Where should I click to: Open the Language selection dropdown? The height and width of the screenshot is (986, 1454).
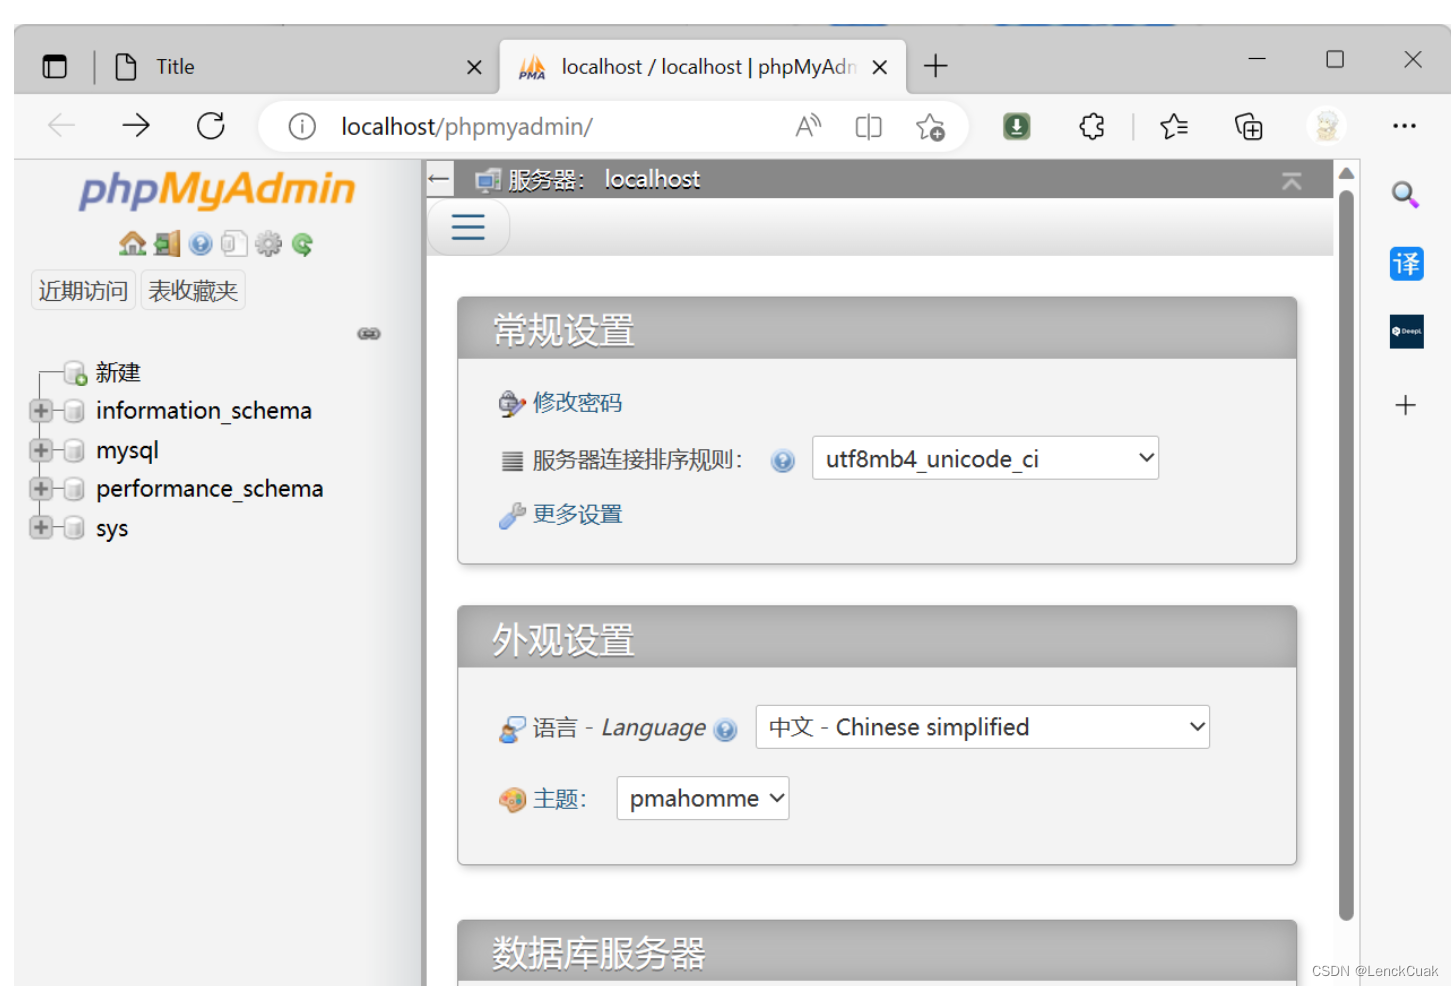click(982, 727)
